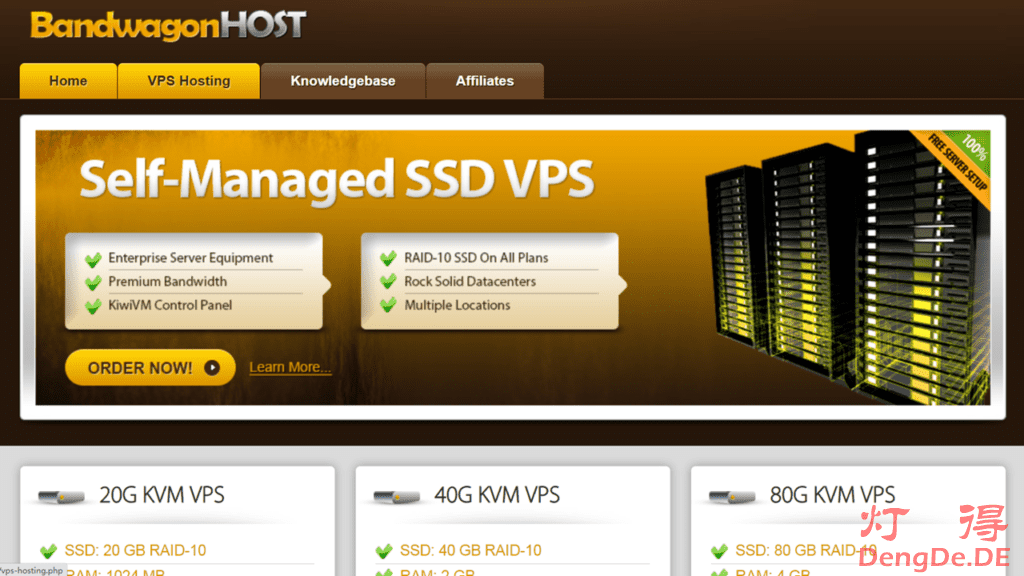
Task: Click the checkmark beside KiwiVM Control Panel
Action: [x=93, y=305]
